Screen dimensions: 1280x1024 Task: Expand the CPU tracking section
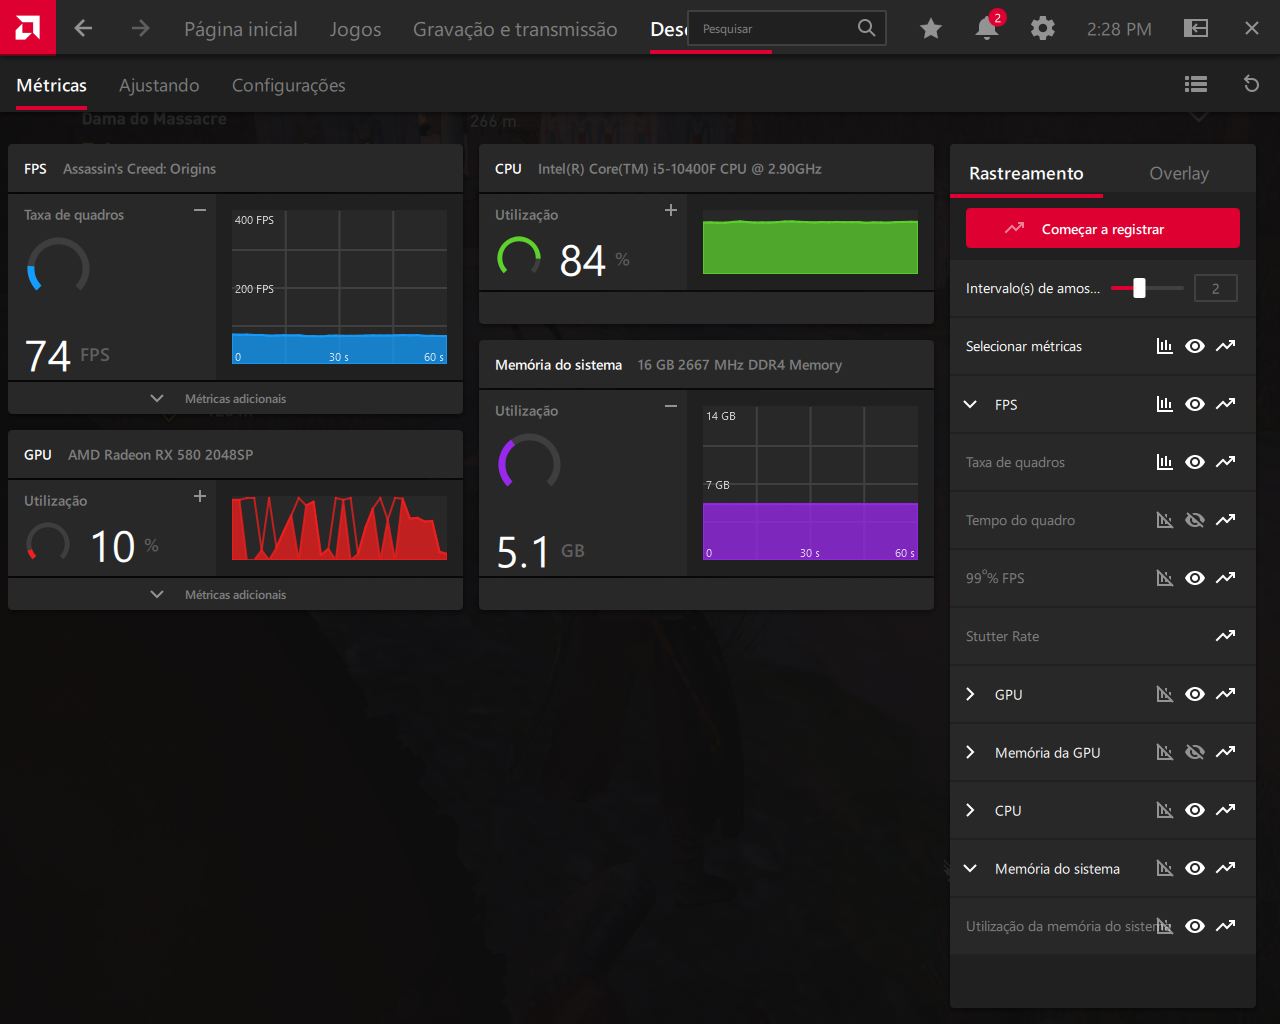970,810
